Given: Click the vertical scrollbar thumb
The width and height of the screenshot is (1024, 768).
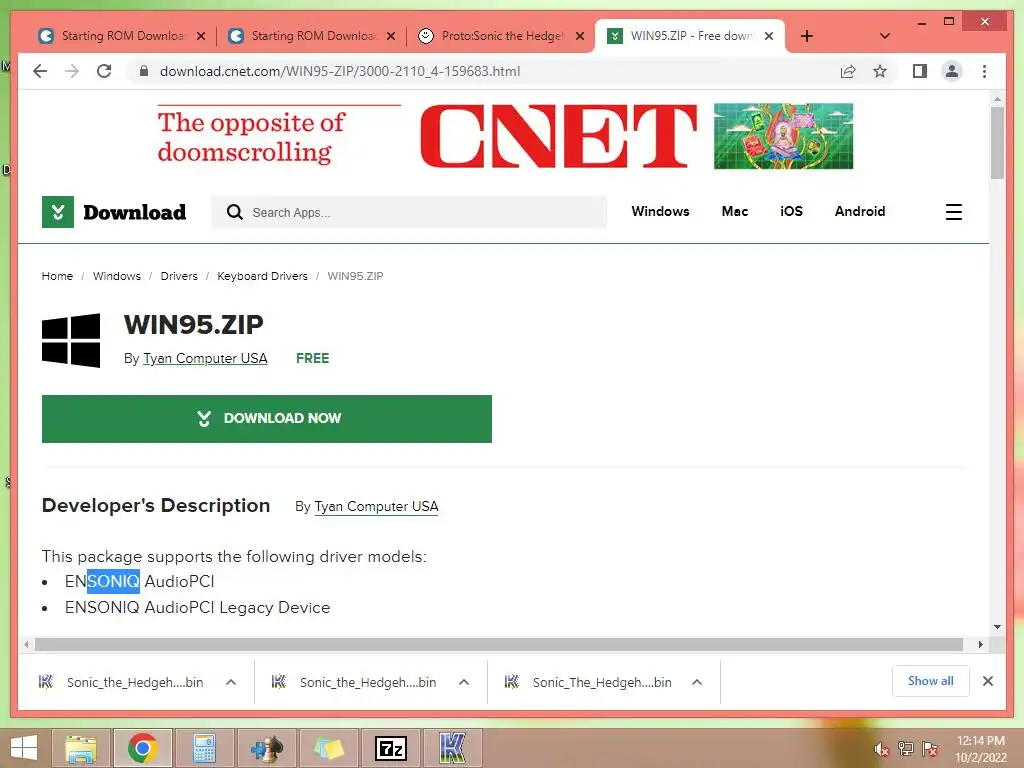Looking at the screenshot, I should [x=997, y=142].
